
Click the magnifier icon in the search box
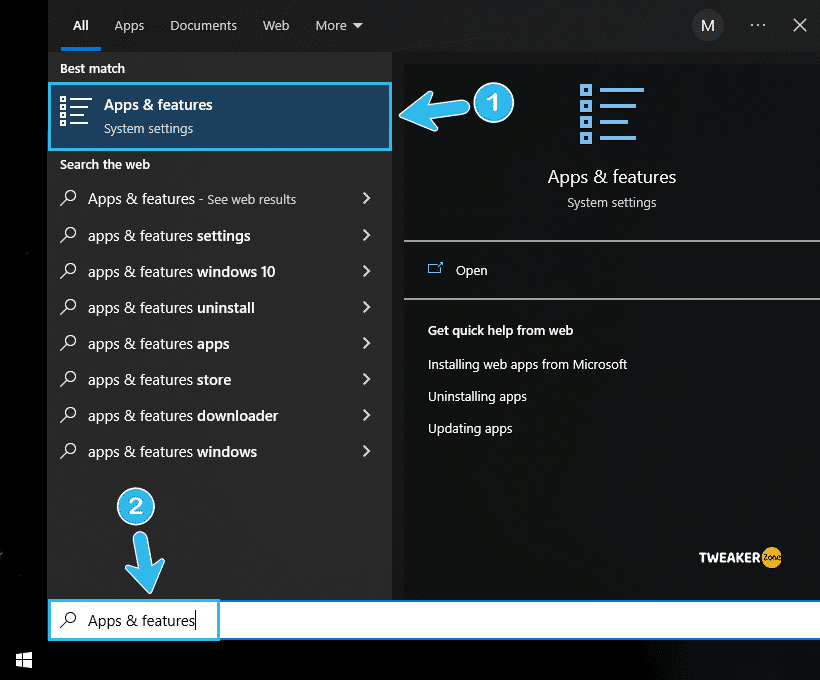[x=69, y=620]
